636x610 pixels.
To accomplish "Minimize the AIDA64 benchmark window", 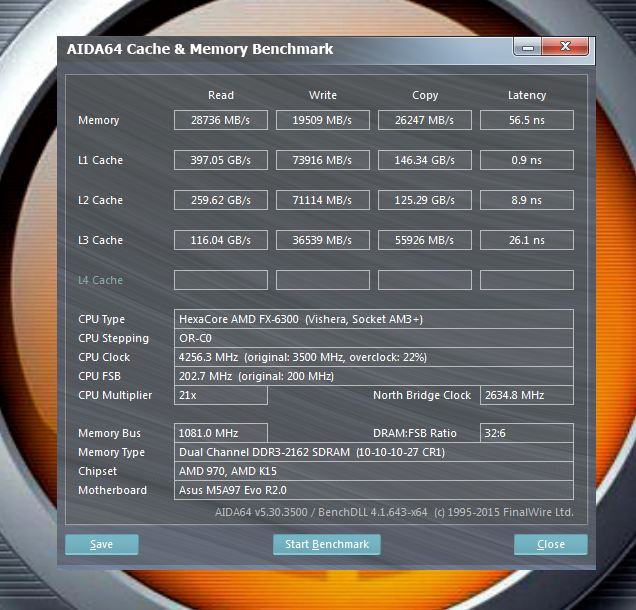I will 528,47.
